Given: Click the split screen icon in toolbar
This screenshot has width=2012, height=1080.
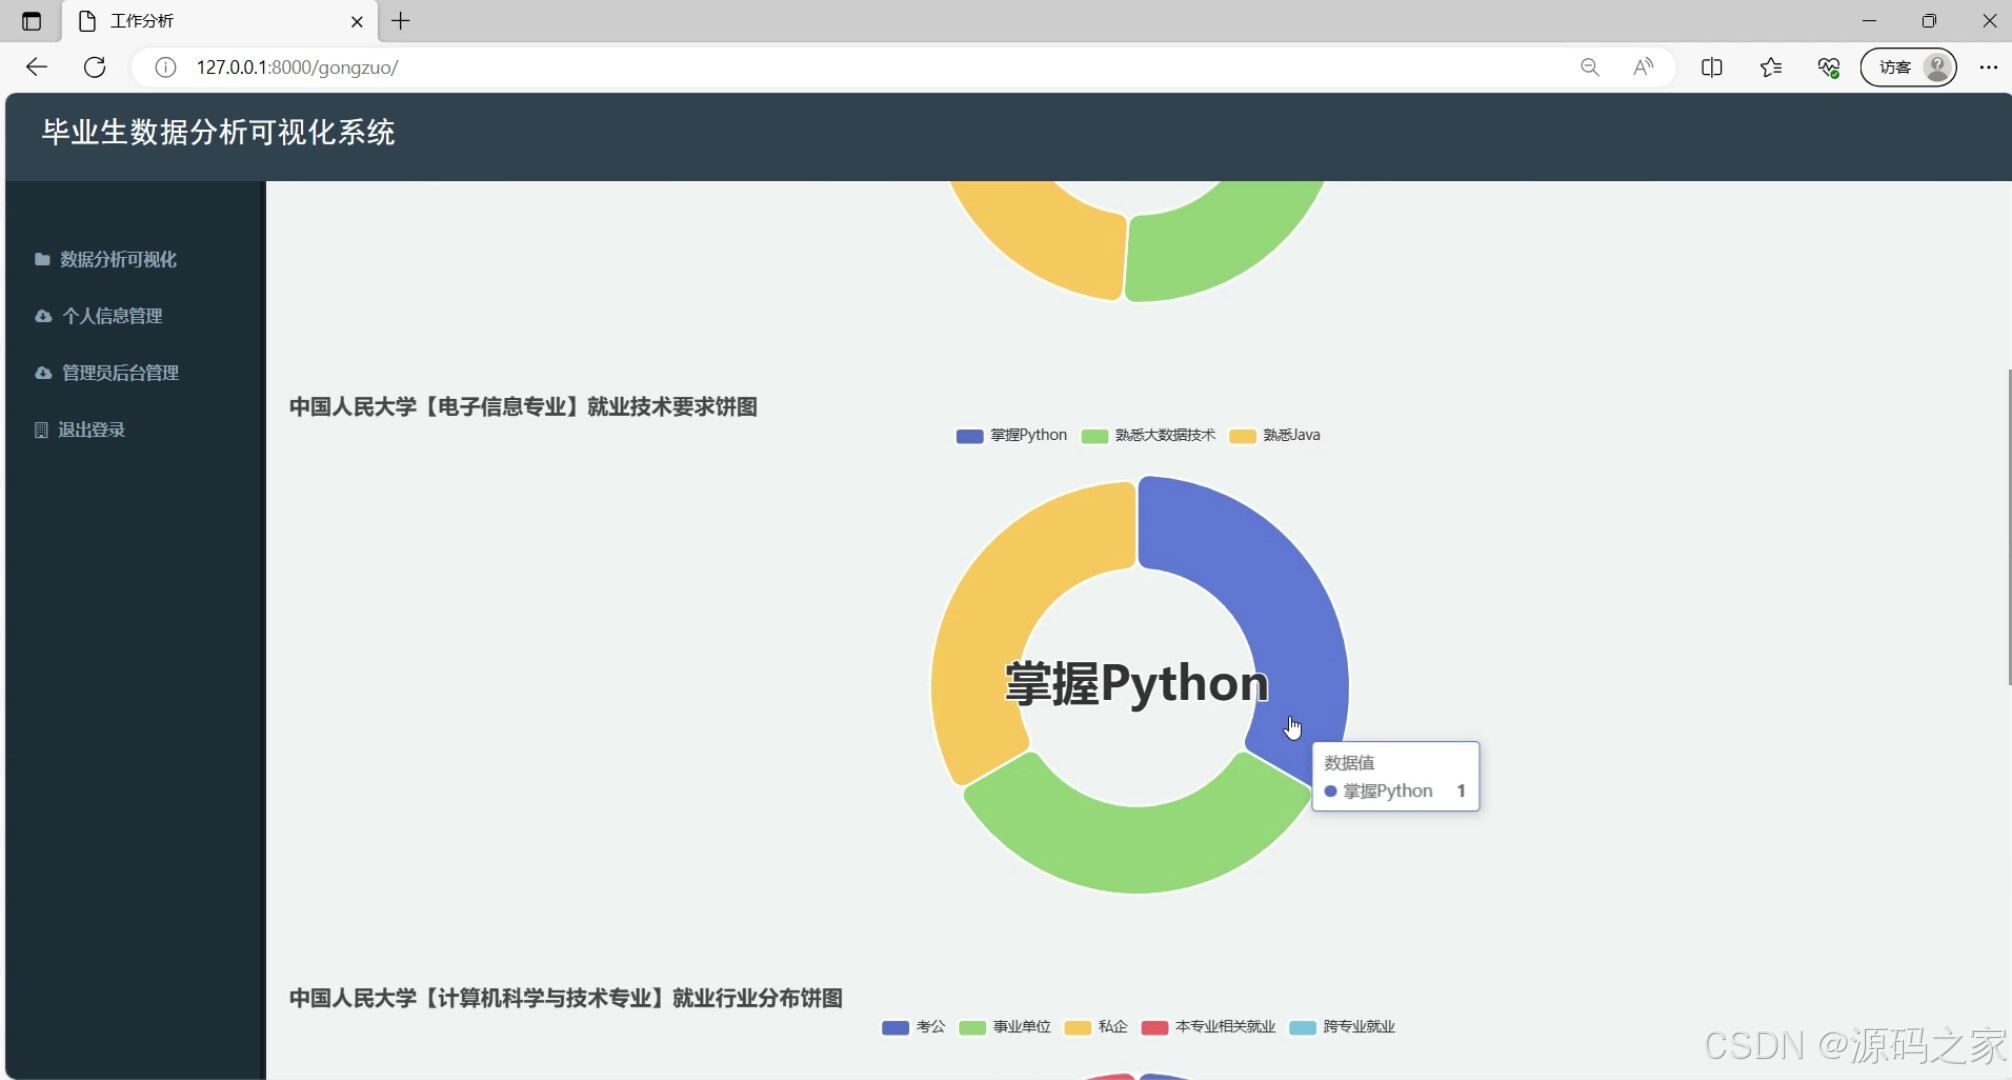Looking at the screenshot, I should [x=1712, y=67].
